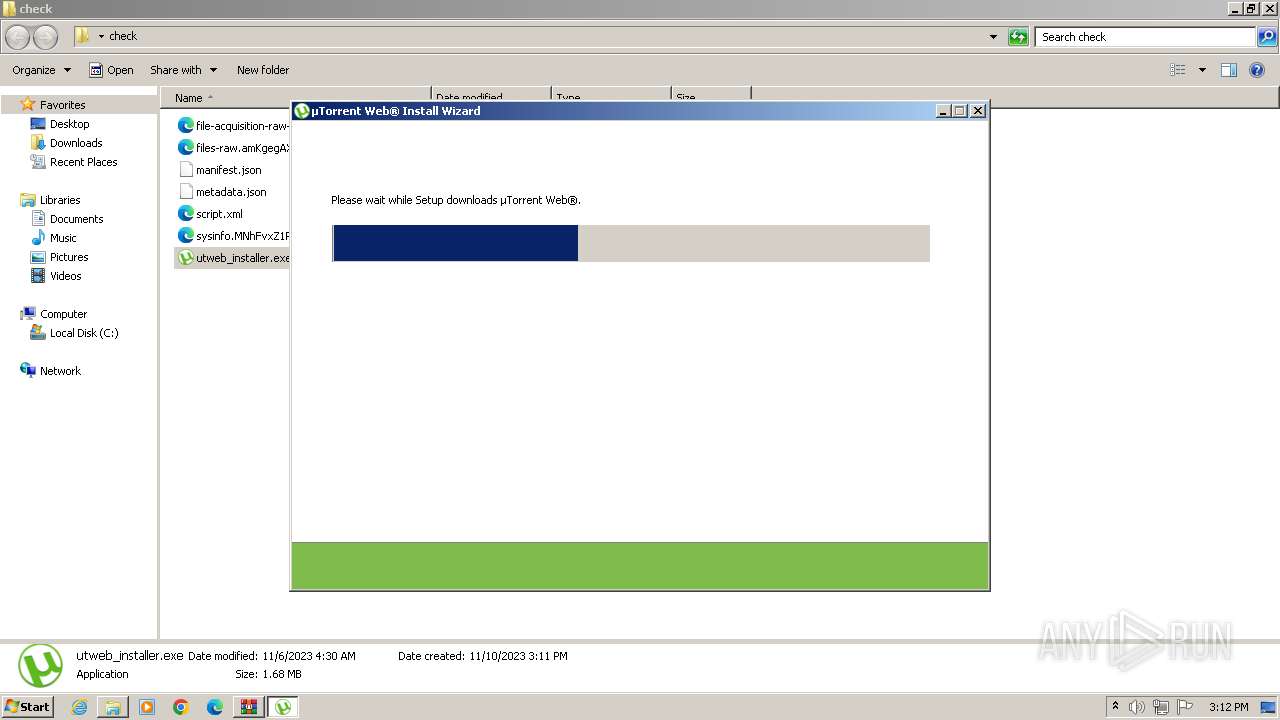Click New folder in toolbar

coord(263,70)
